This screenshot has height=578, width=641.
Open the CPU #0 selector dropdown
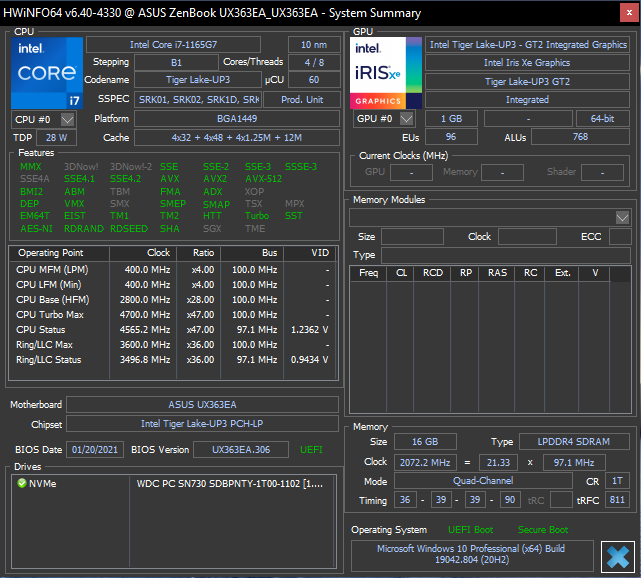pyautogui.click(x=67, y=119)
